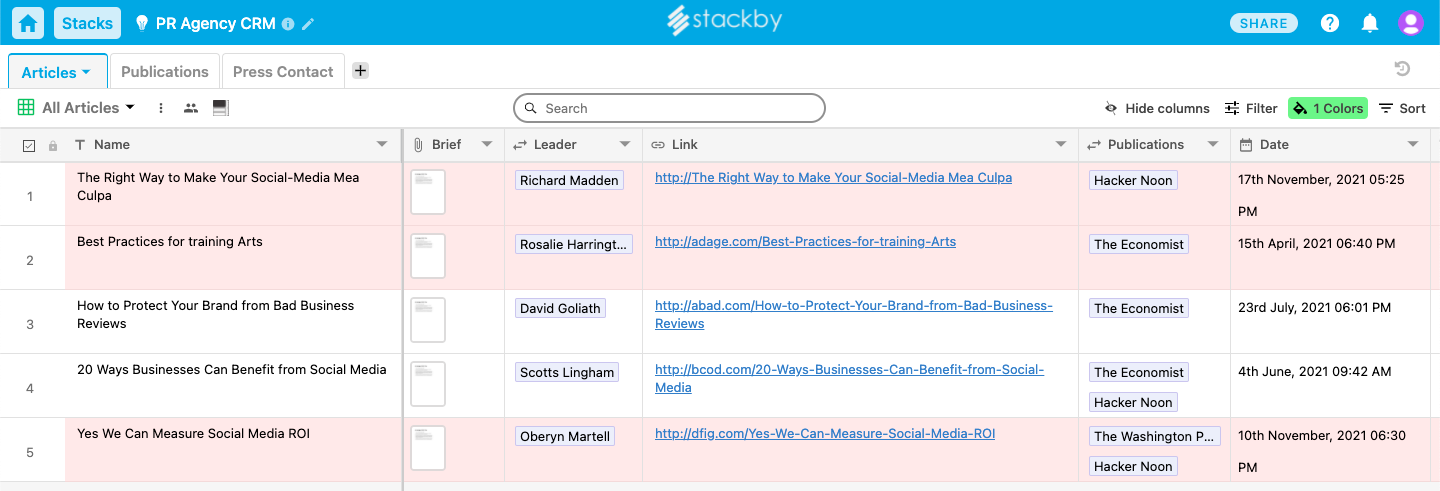Open the view collaborators people icon
The width and height of the screenshot is (1440, 491).
coord(191,108)
